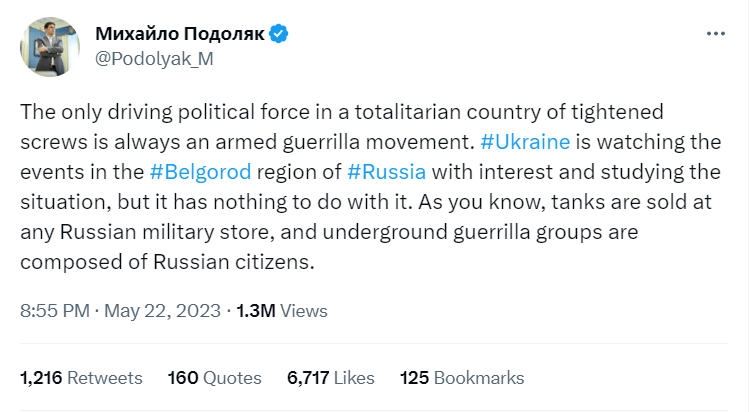Click the blue verified badge
749x412 pixels.
tap(278, 34)
